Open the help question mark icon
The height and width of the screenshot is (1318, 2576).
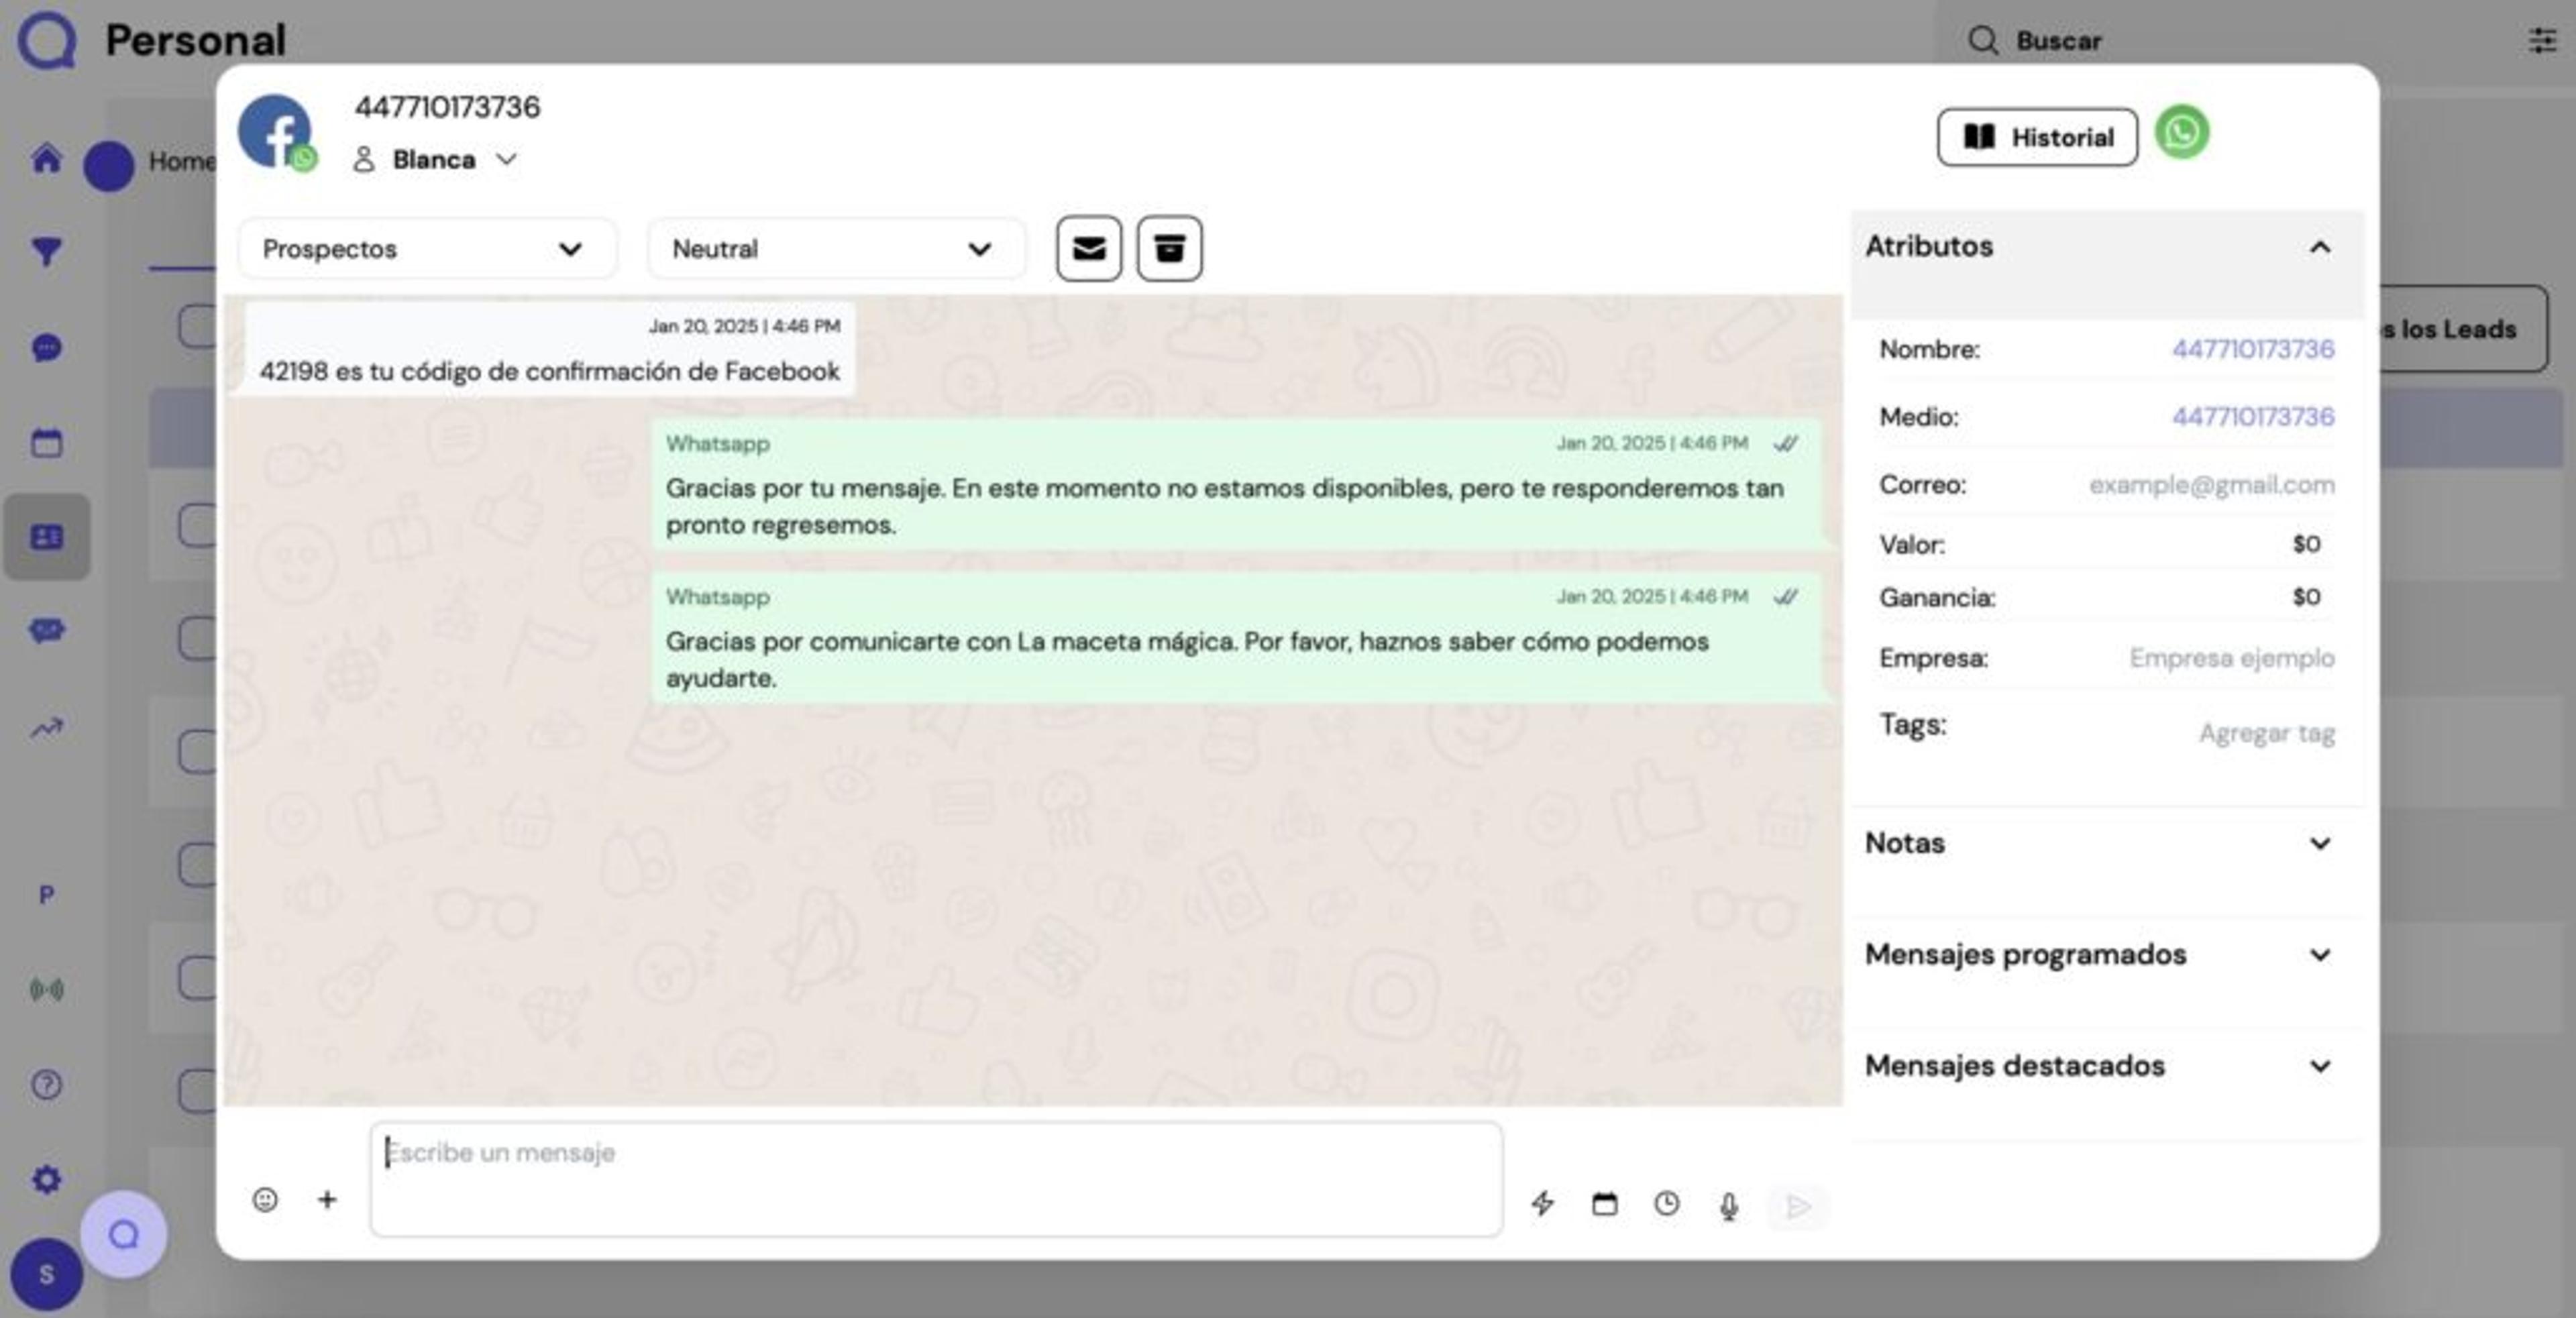pos(46,1084)
